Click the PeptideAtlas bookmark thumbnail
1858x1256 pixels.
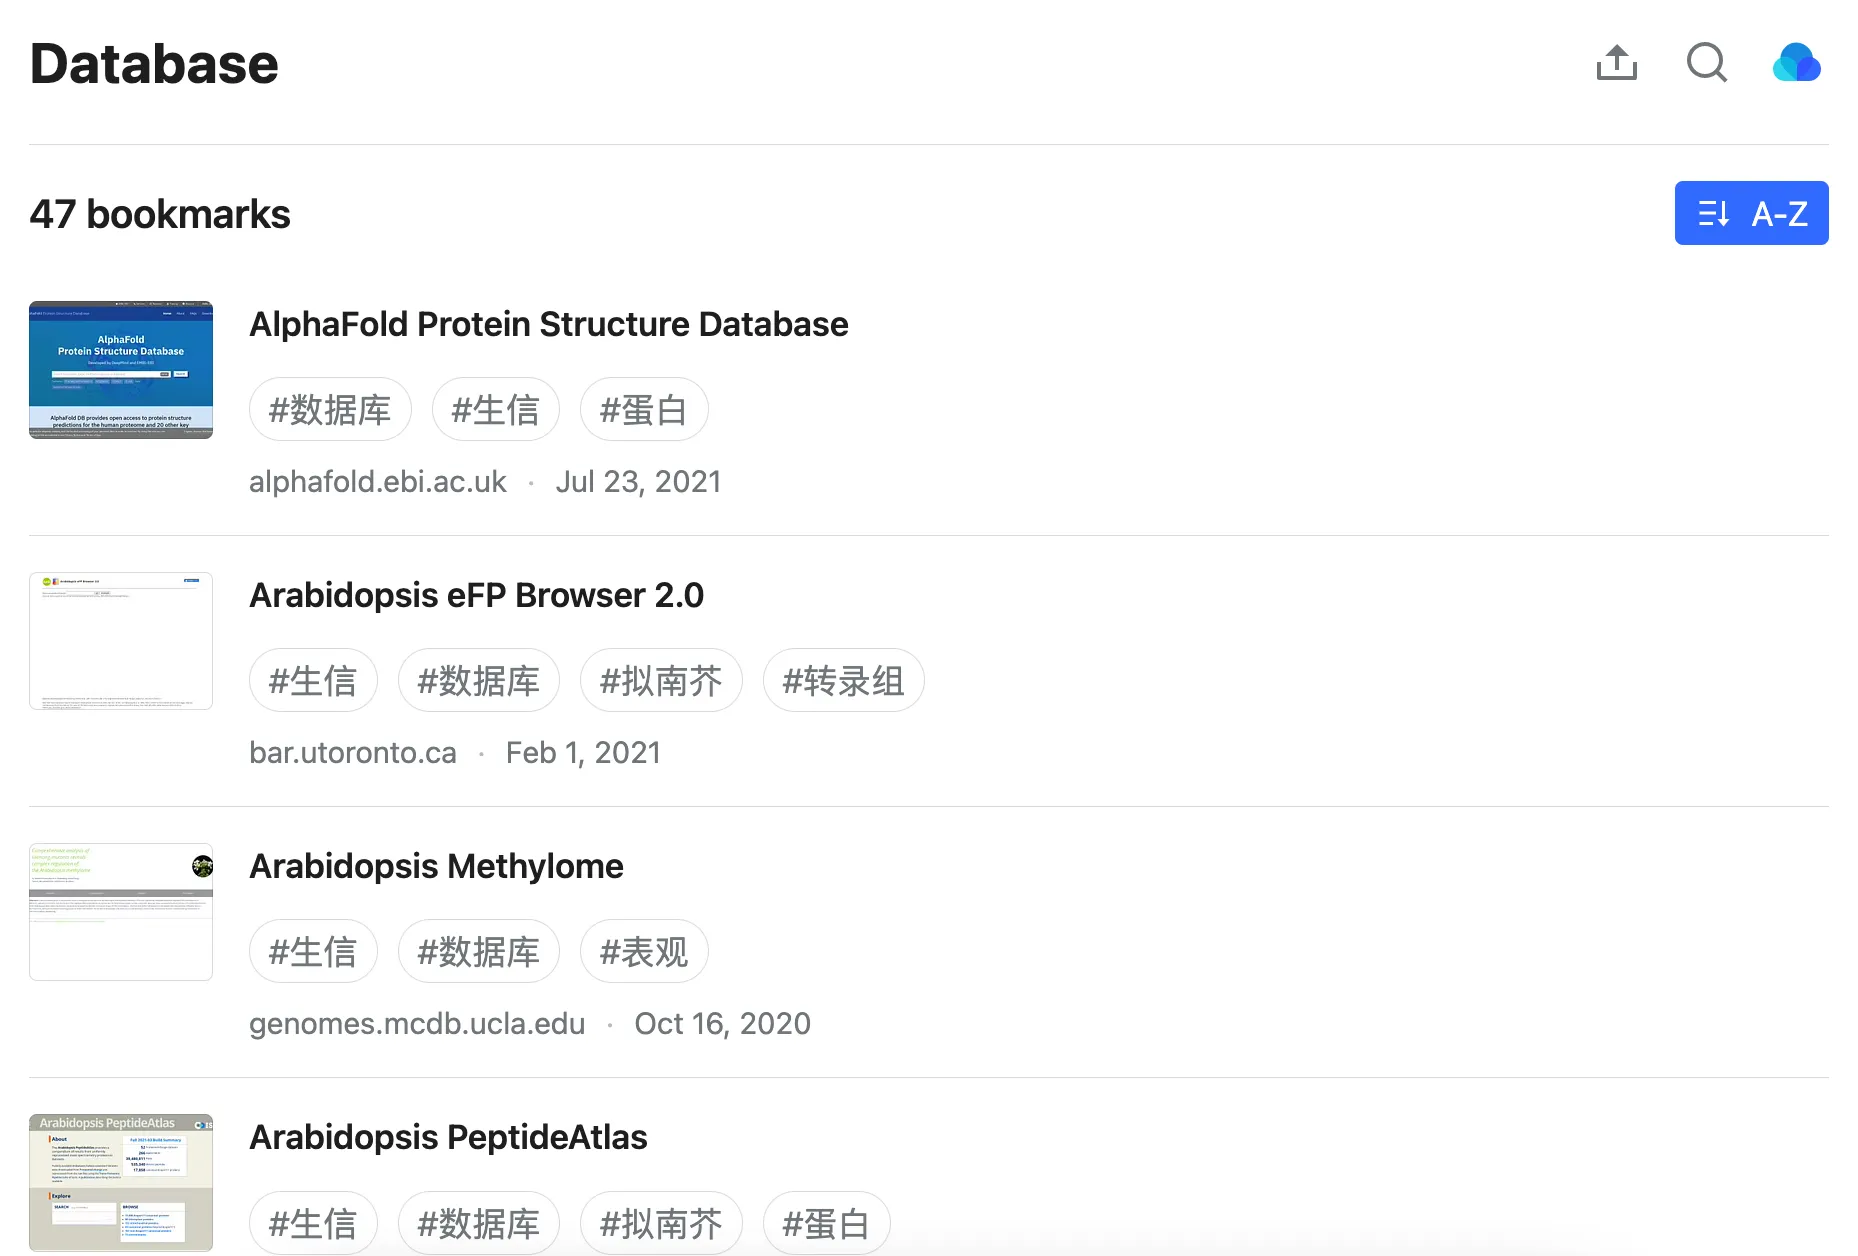pyautogui.click(x=121, y=1183)
